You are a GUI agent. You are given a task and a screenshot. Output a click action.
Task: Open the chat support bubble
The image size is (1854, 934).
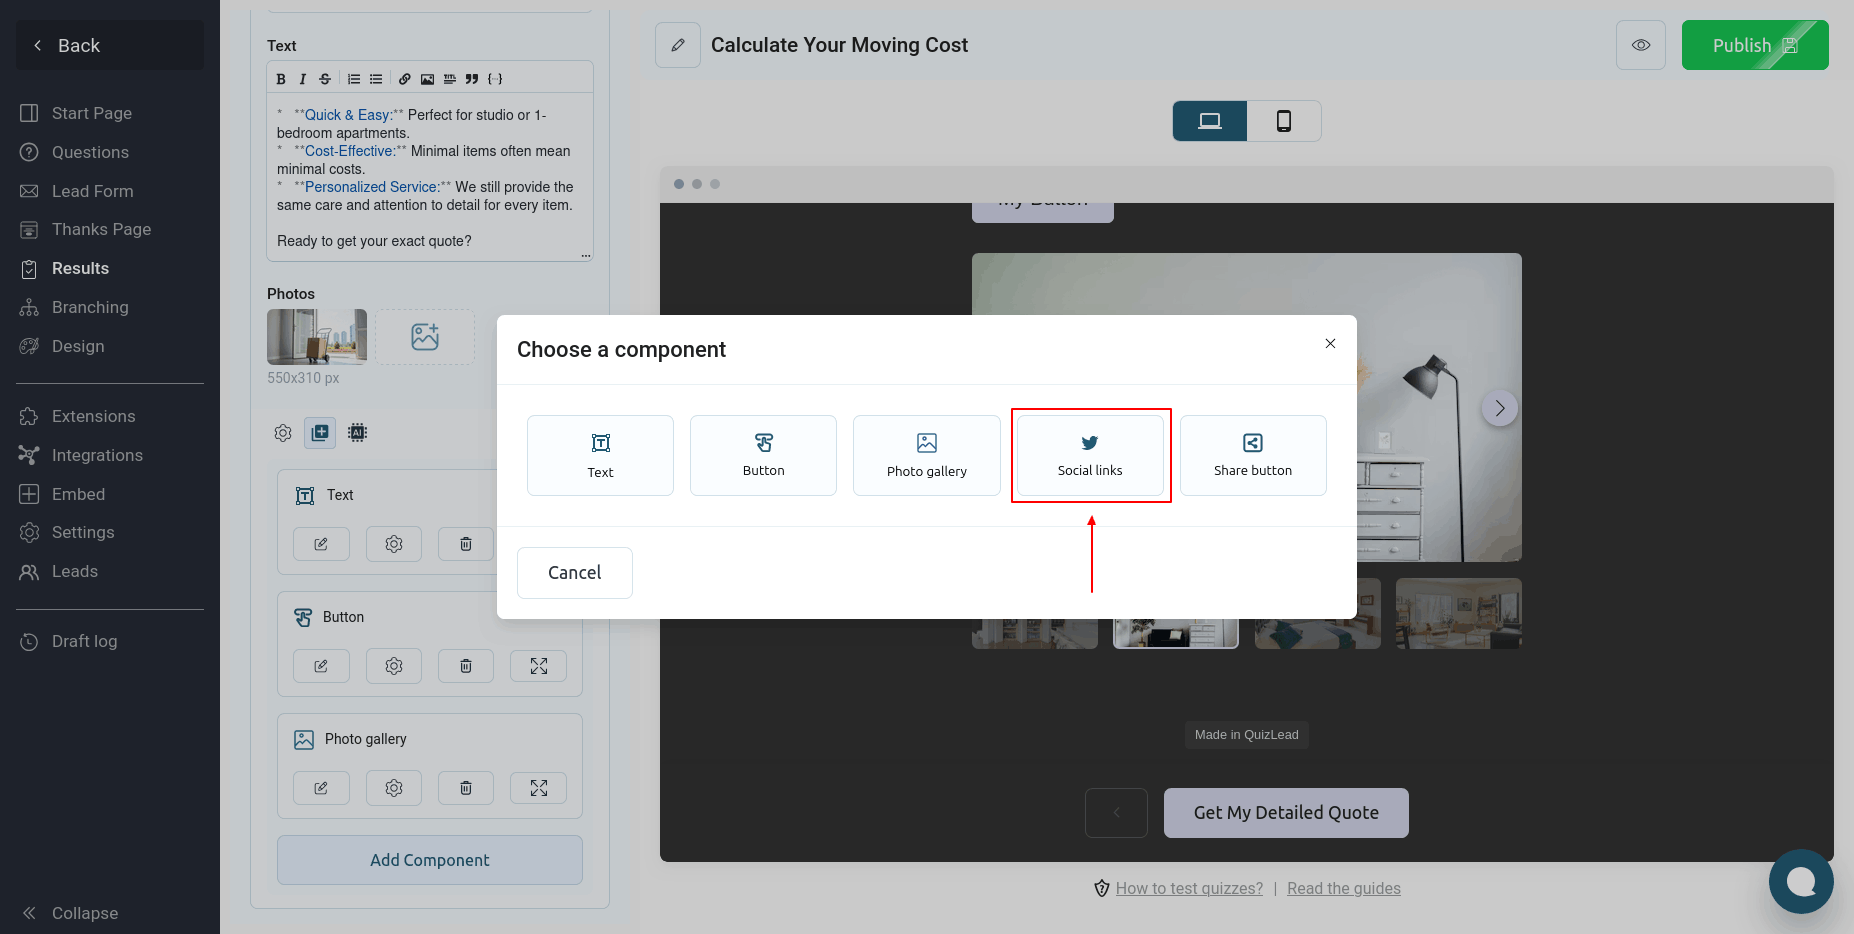(1800, 881)
